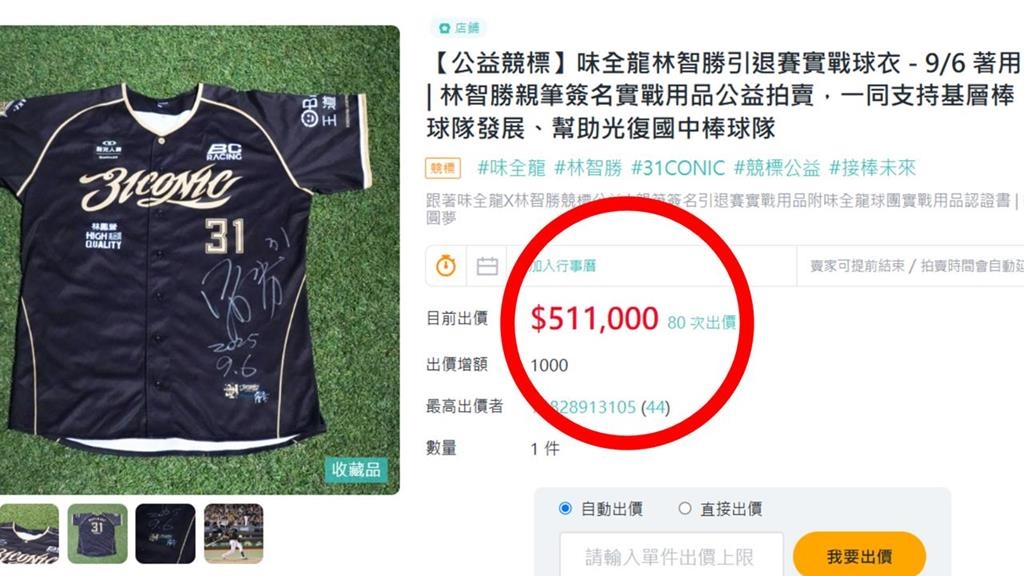Click the calendar icon
The height and width of the screenshot is (576, 1024).
[487, 266]
